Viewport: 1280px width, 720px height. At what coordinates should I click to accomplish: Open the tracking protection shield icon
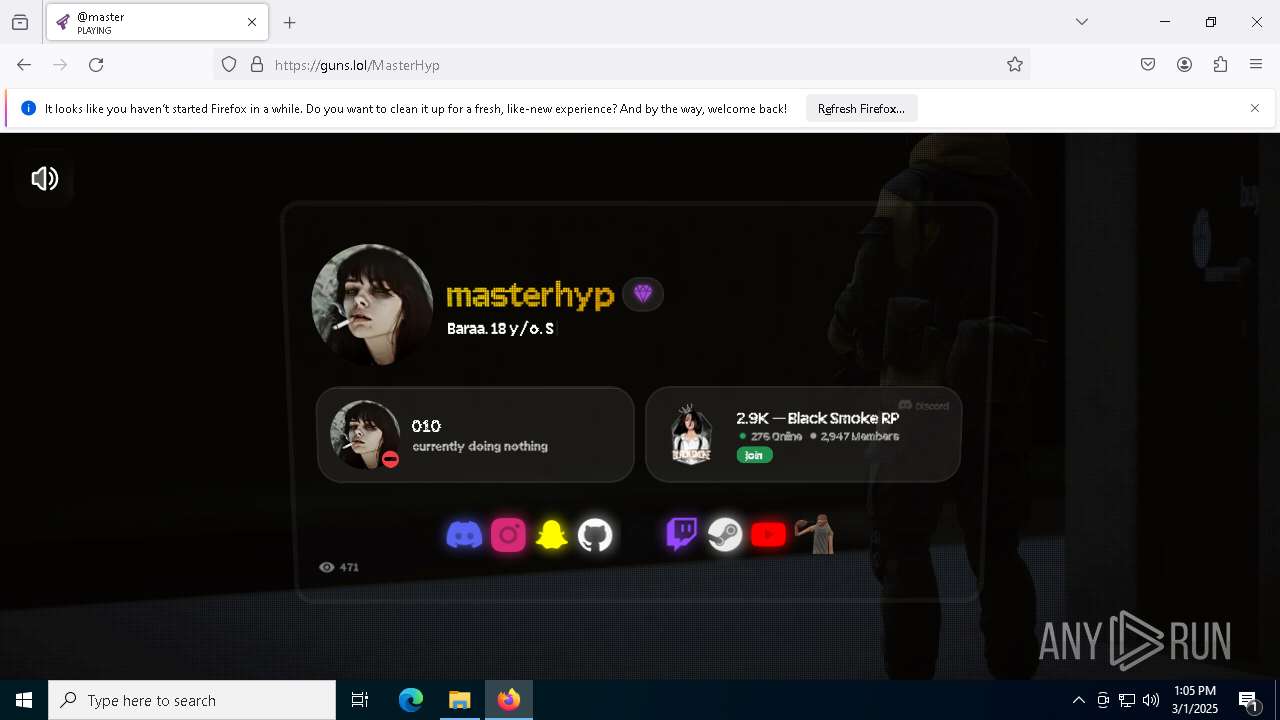(229, 65)
